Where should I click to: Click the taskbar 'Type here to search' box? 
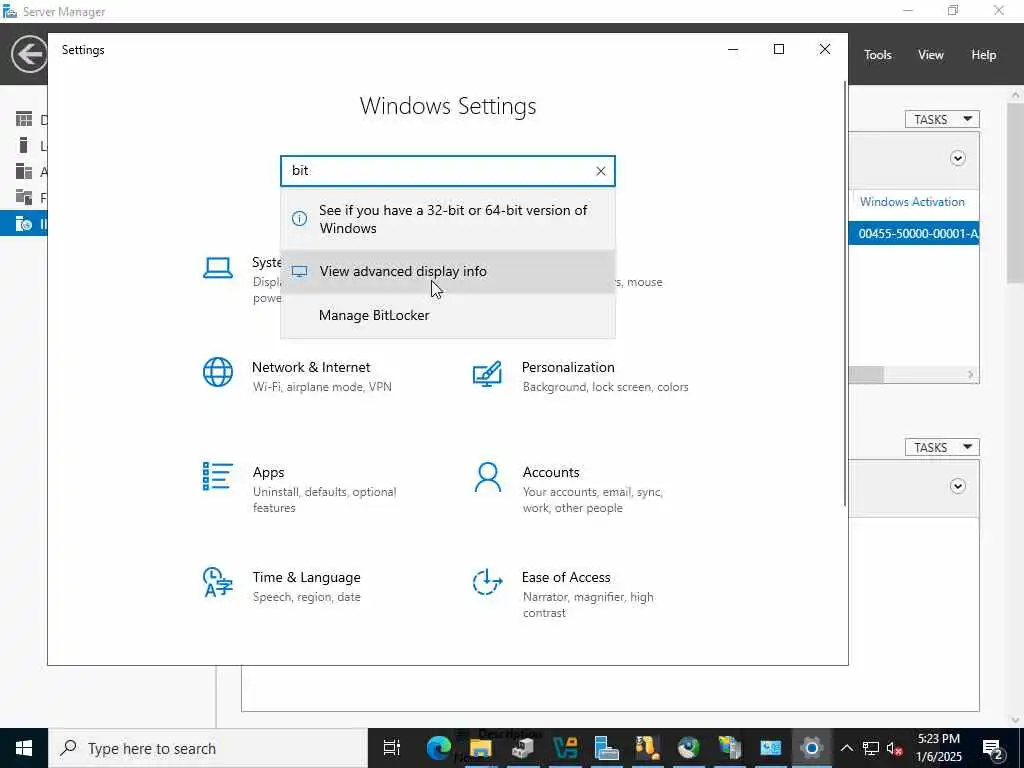point(208,748)
